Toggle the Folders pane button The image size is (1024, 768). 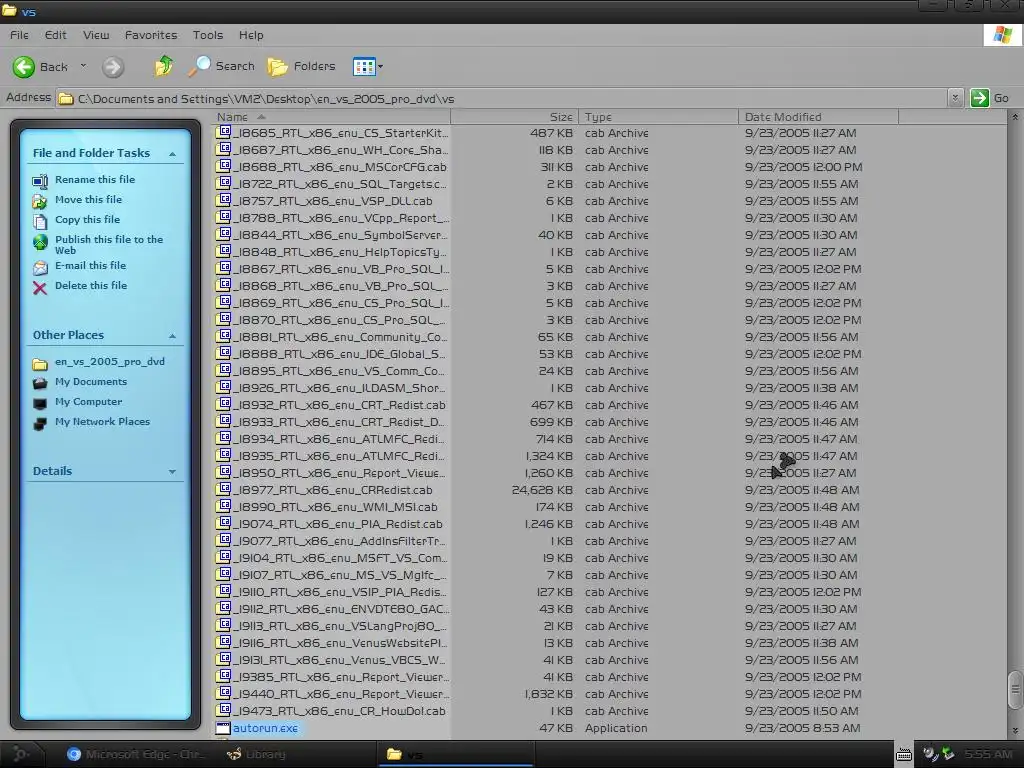click(301, 66)
